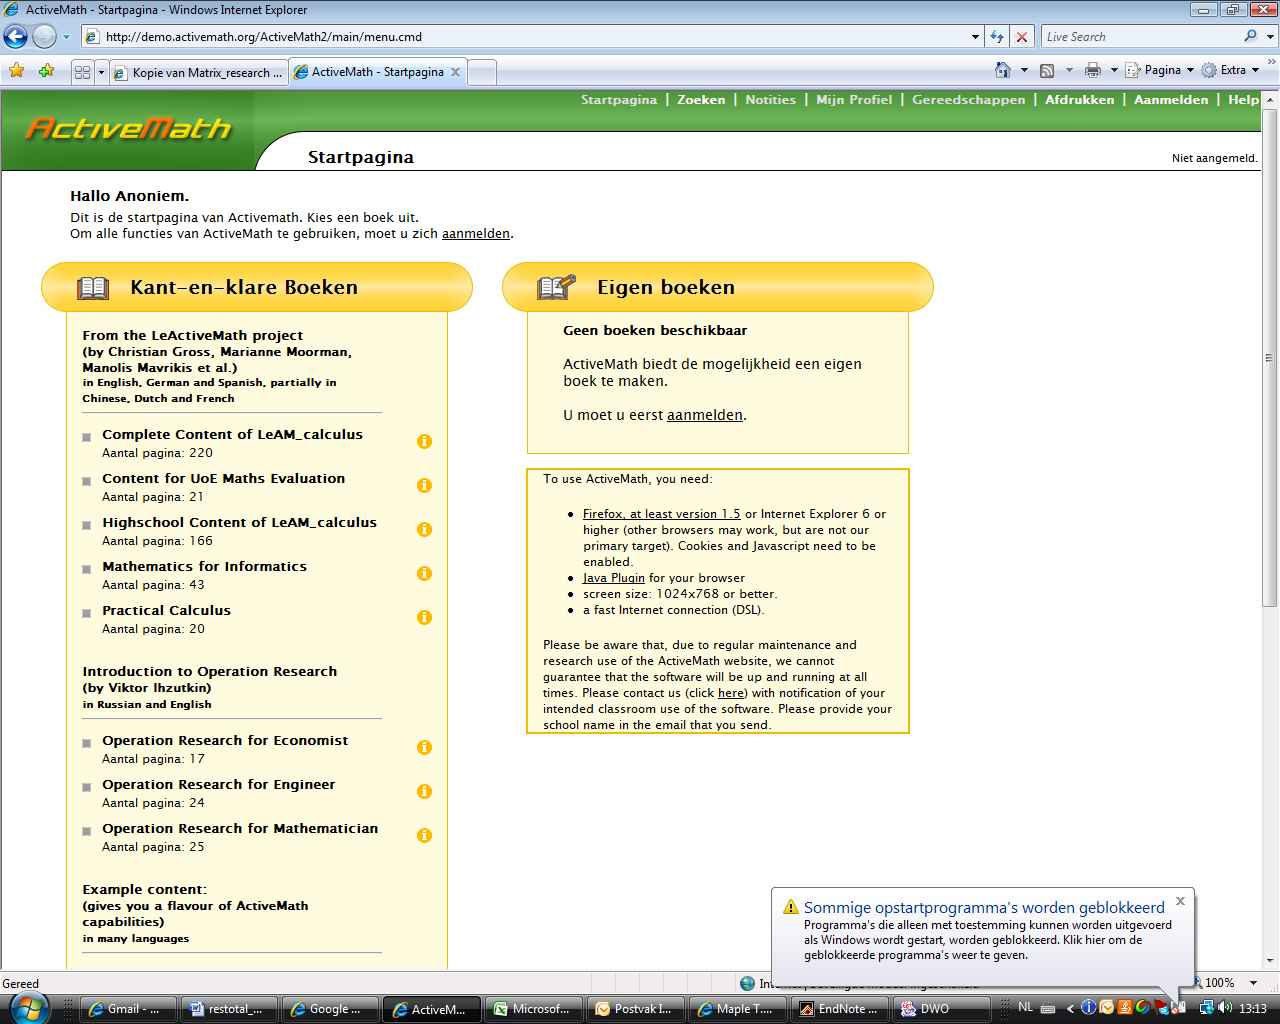Click the NL language indicator
1280x1024 pixels.
pos(1025,1007)
